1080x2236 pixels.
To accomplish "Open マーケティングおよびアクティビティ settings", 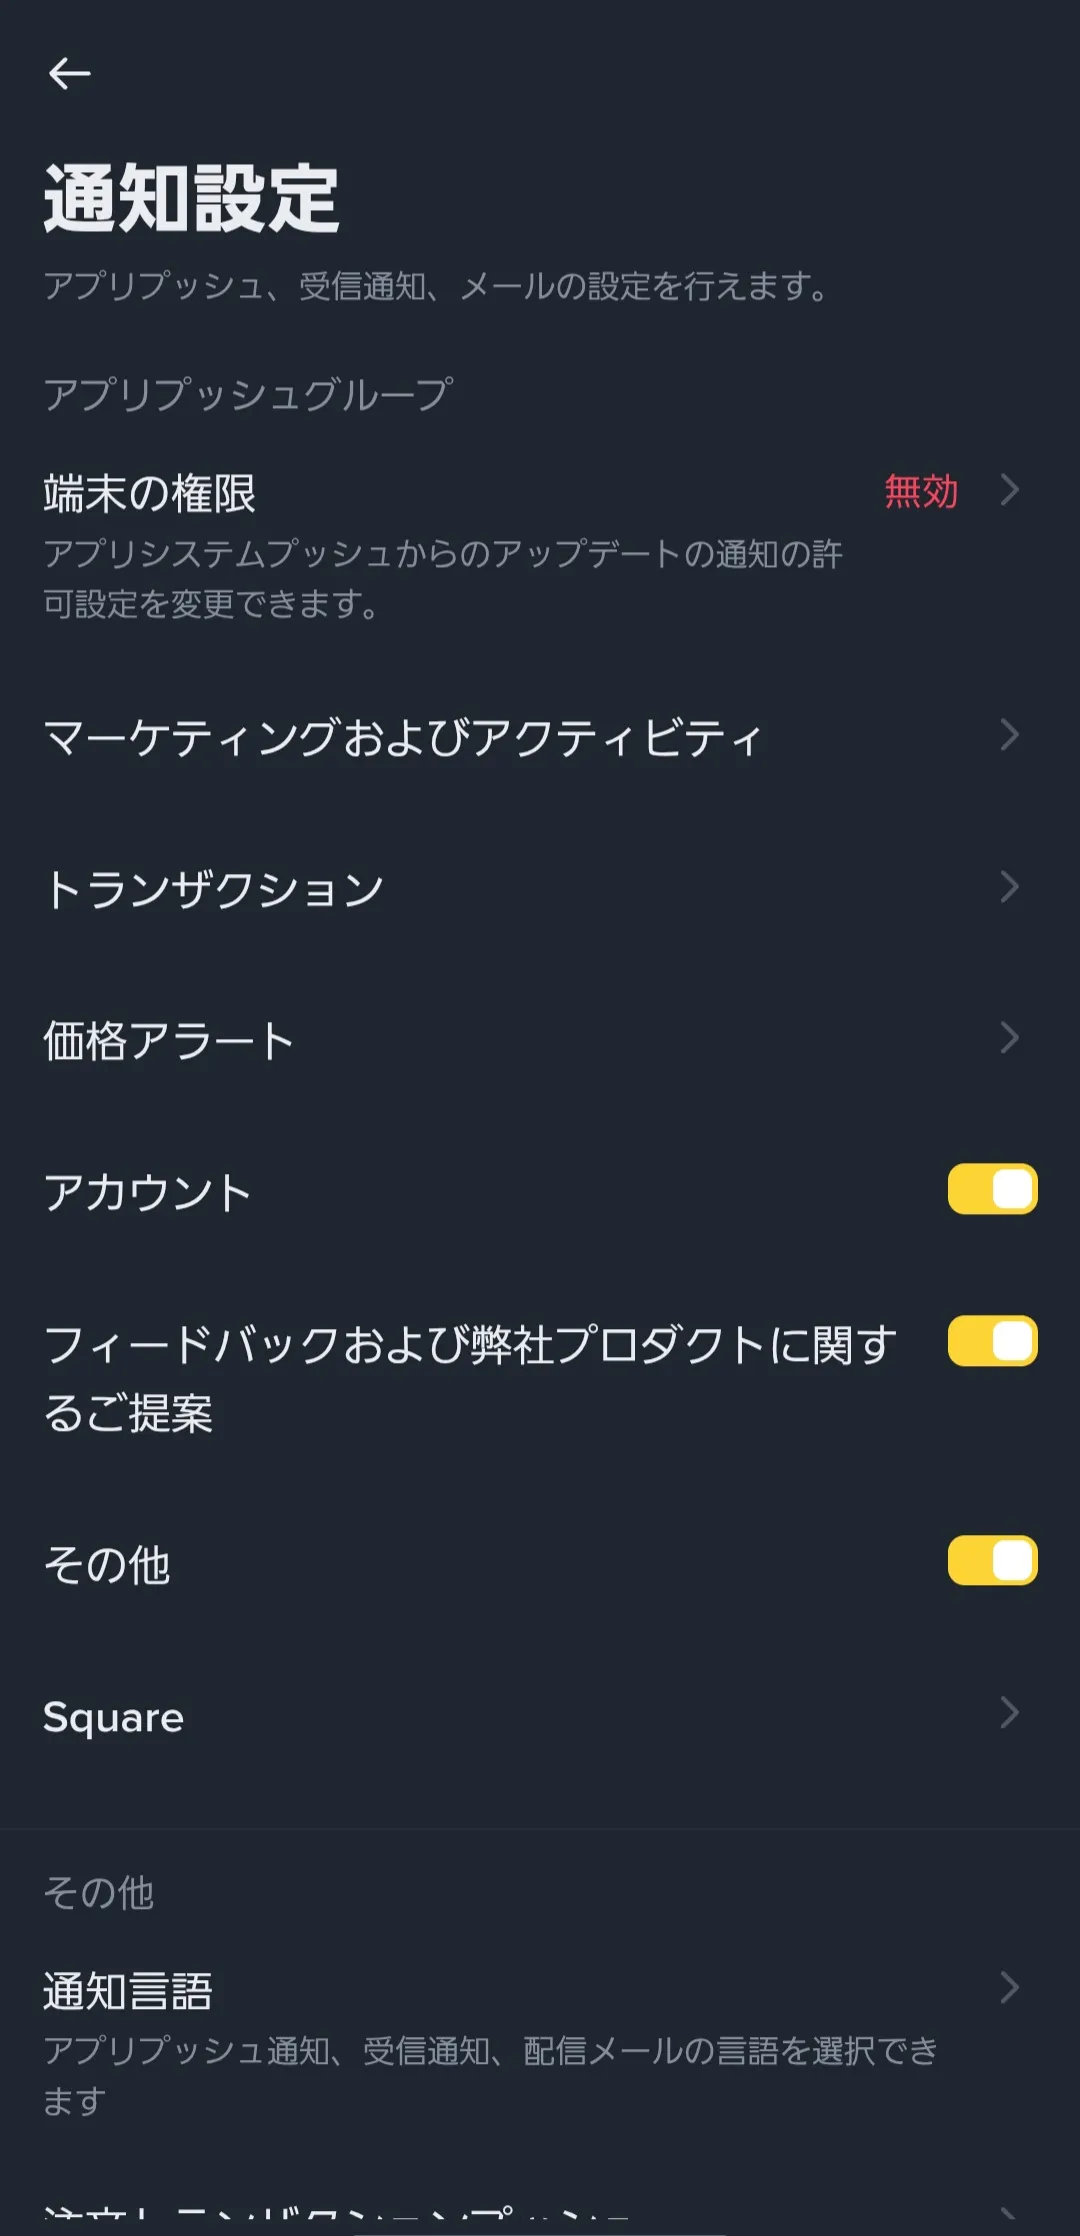I will click(402, 738).
